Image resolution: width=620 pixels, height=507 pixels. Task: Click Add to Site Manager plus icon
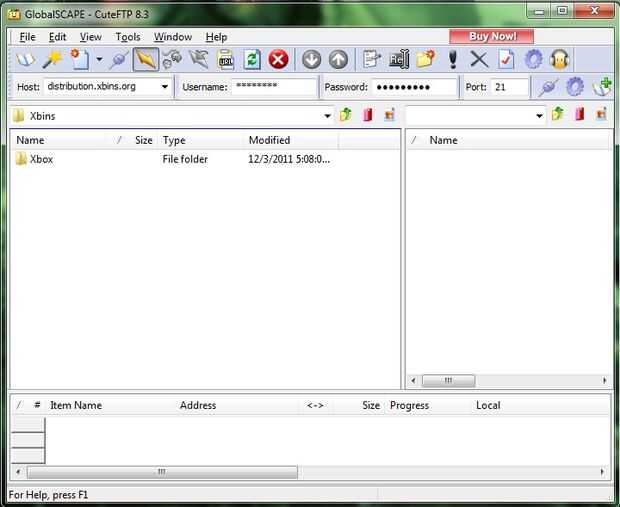click(602, 87)
